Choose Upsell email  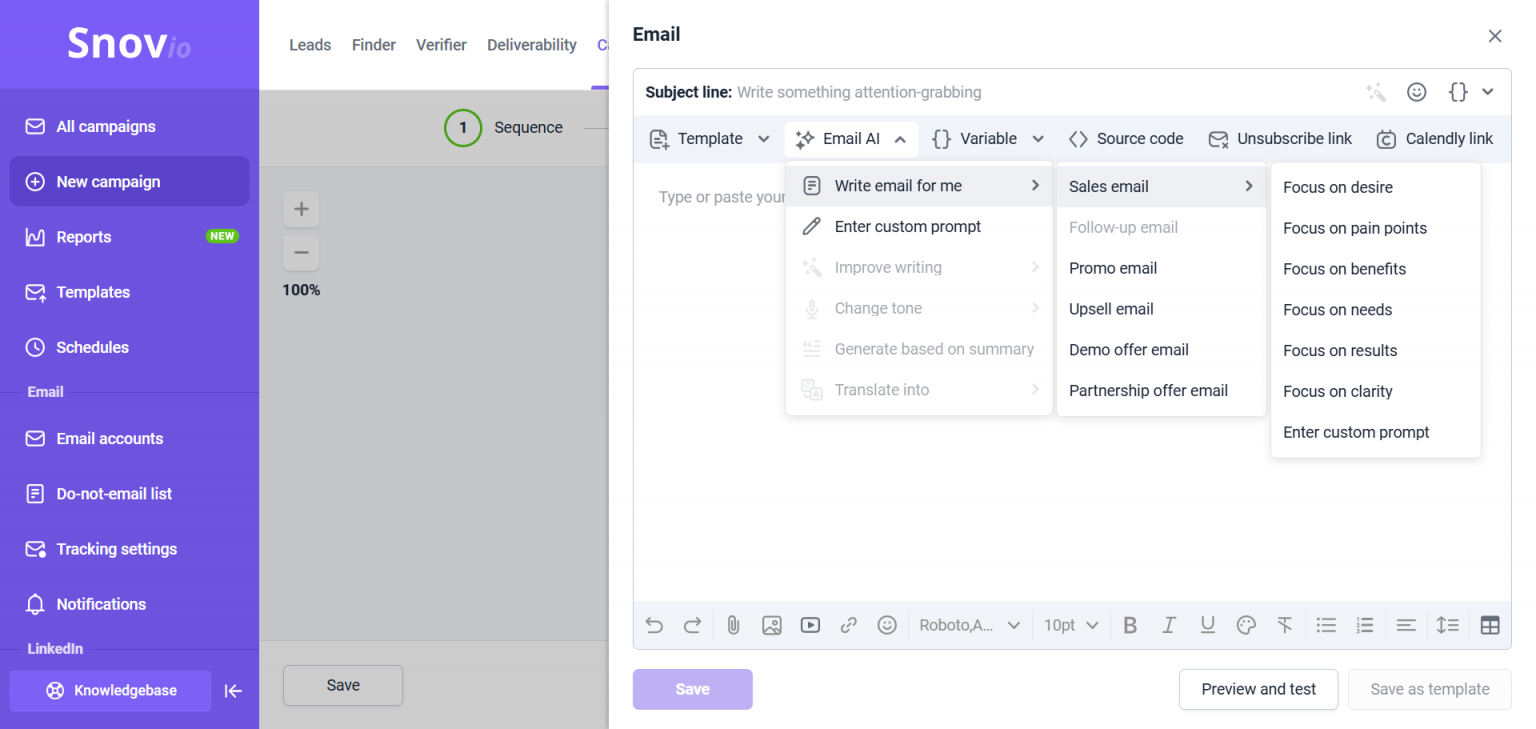point(1161,309)
